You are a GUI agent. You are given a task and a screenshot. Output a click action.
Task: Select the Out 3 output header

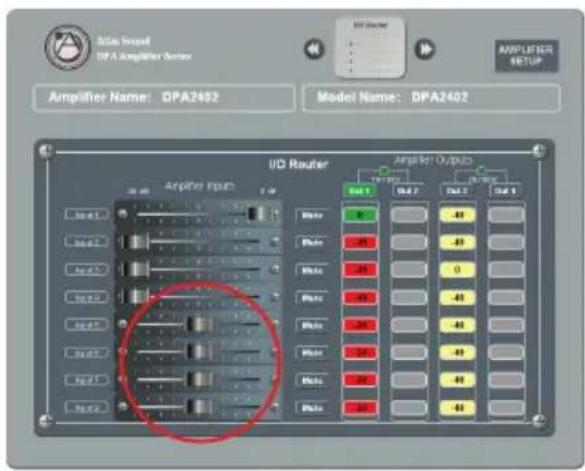point(457,191)
